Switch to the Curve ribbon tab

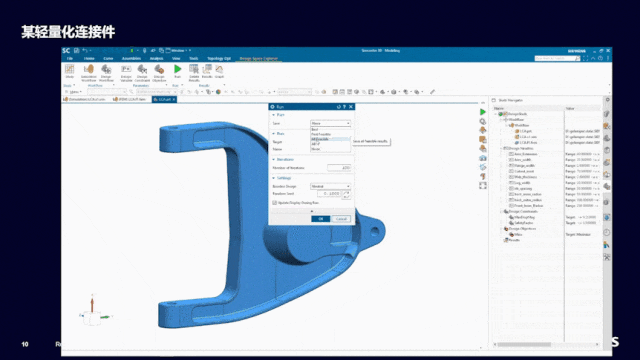pyautogui.click(x=108, y=59)
